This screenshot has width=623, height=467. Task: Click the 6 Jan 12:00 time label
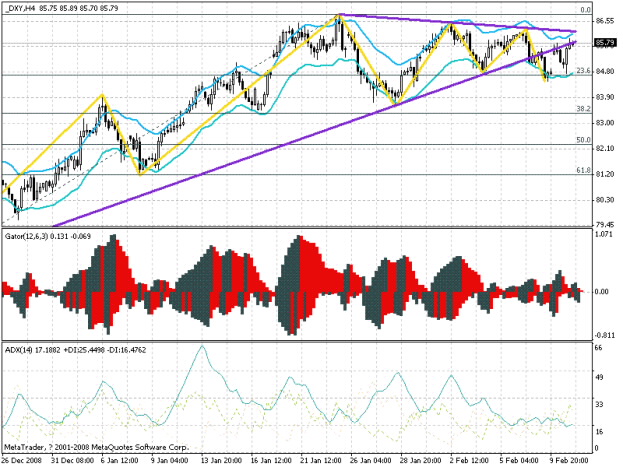pyautogui.click(x=120, y=460)
